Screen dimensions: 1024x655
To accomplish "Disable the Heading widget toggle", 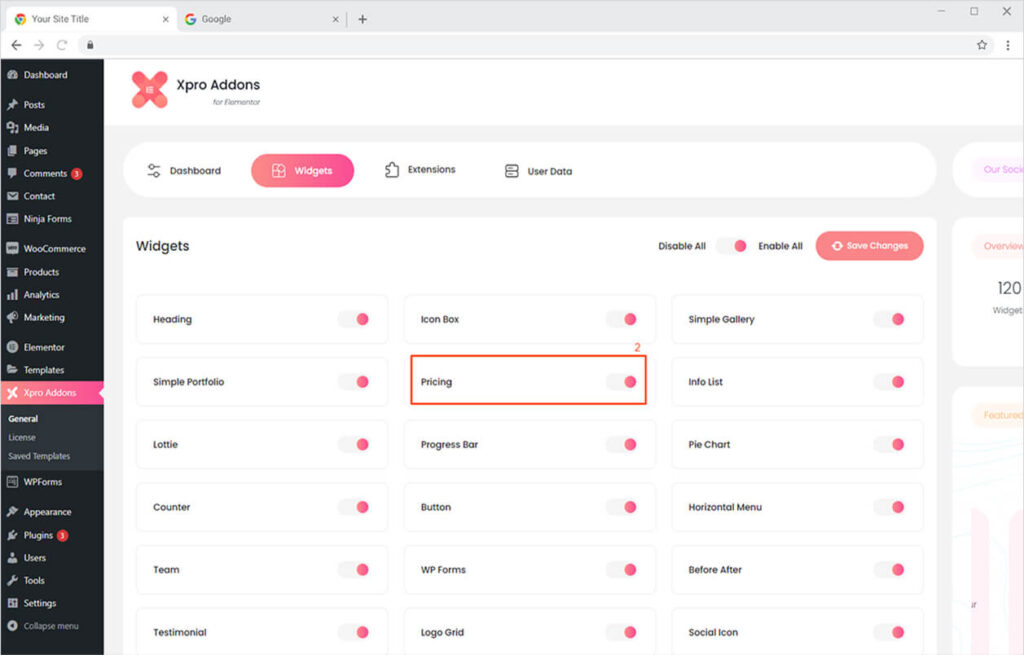I will (353, 319).
